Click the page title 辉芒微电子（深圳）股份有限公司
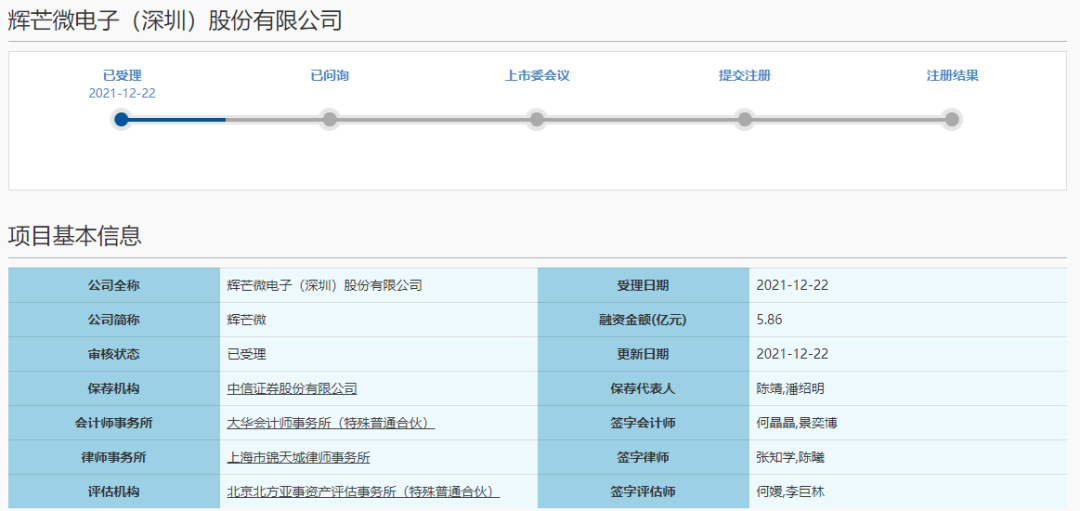The width and height of the screenshot is (1080, 511). pyautogui.click(x=175, y=21)
